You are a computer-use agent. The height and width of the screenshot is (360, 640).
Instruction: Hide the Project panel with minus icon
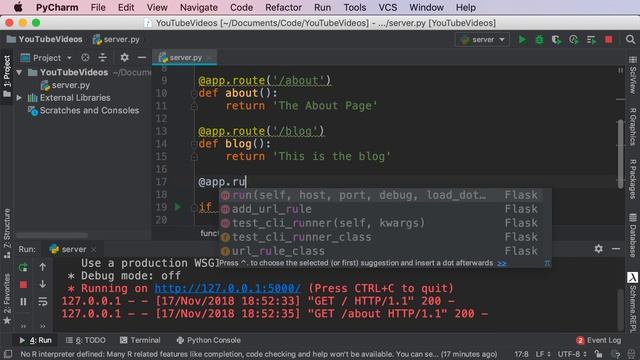pos(142,58)
